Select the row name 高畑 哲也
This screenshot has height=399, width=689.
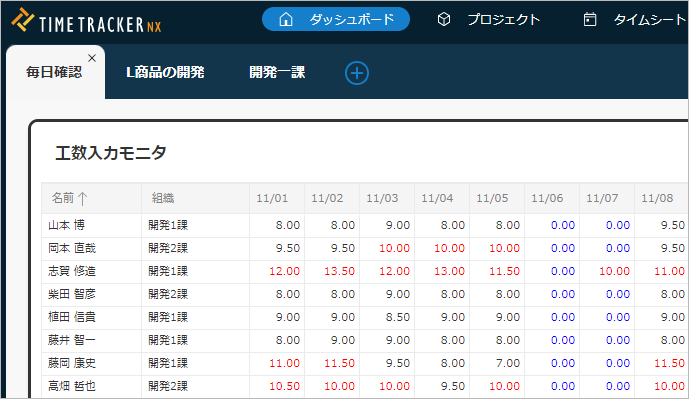click(72, 386)
